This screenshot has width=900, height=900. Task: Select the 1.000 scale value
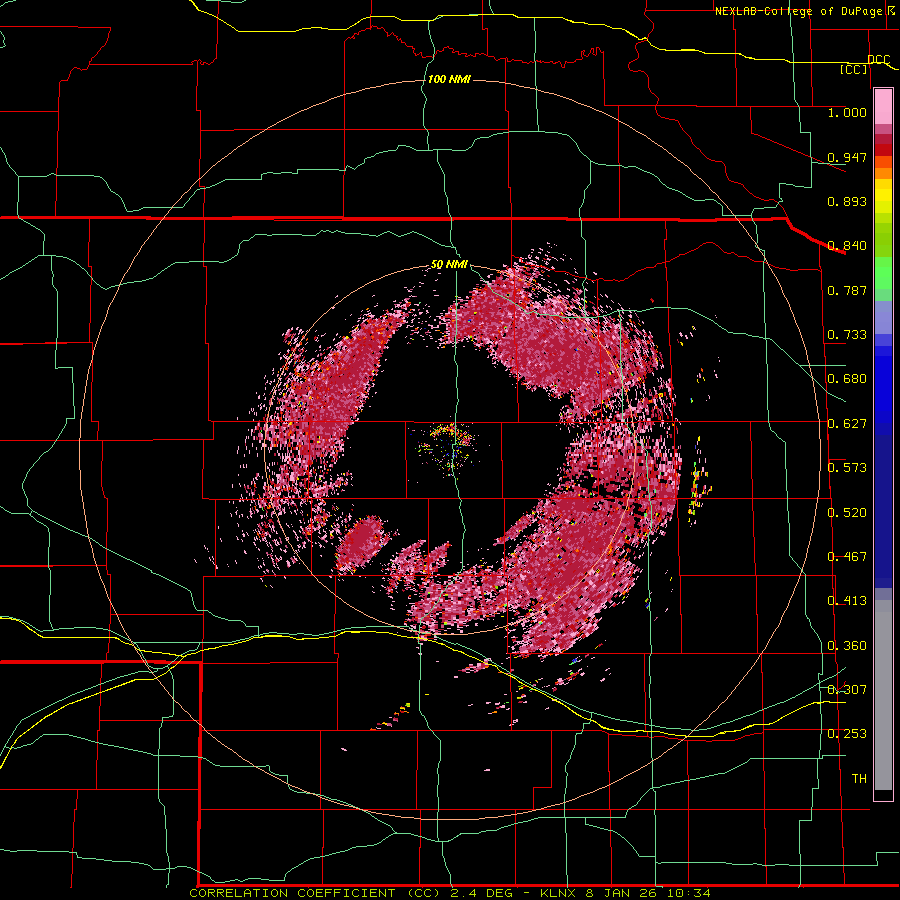(847, 112)
